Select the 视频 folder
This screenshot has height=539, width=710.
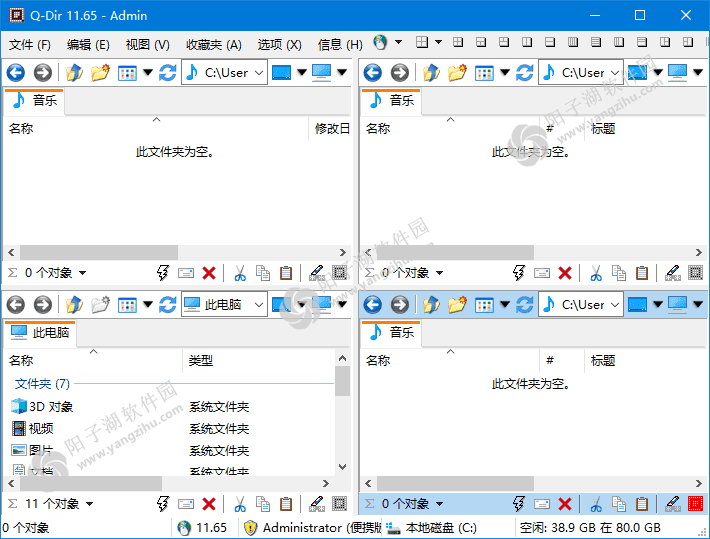tap(32, 428)
